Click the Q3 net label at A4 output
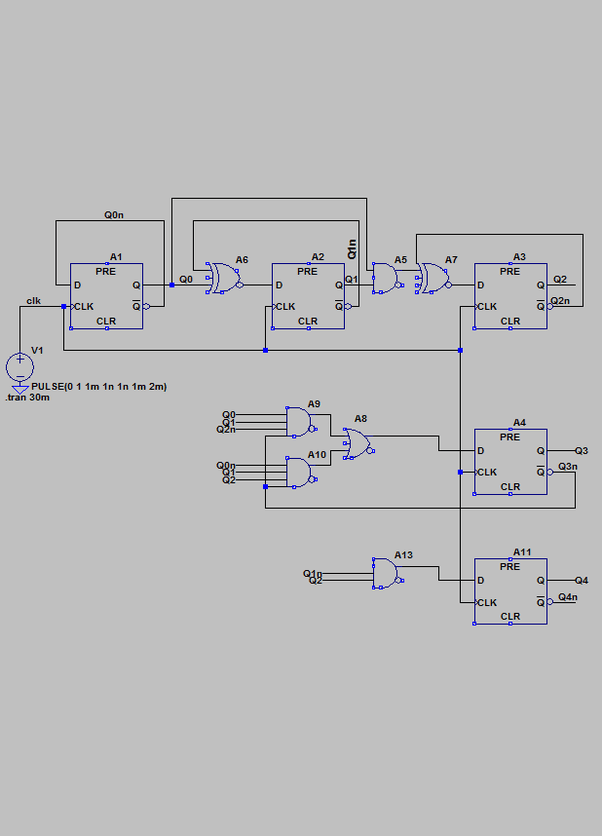This screenshot has width=602, height=836. (x=582, y=451)
